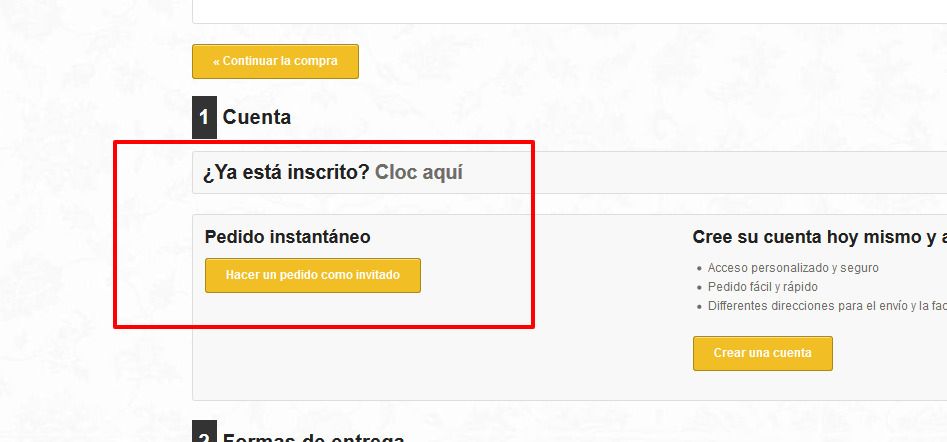This screenshot has height=442, width=947.
Task: Click the step 1 number badge
Action: pos(204,117)
